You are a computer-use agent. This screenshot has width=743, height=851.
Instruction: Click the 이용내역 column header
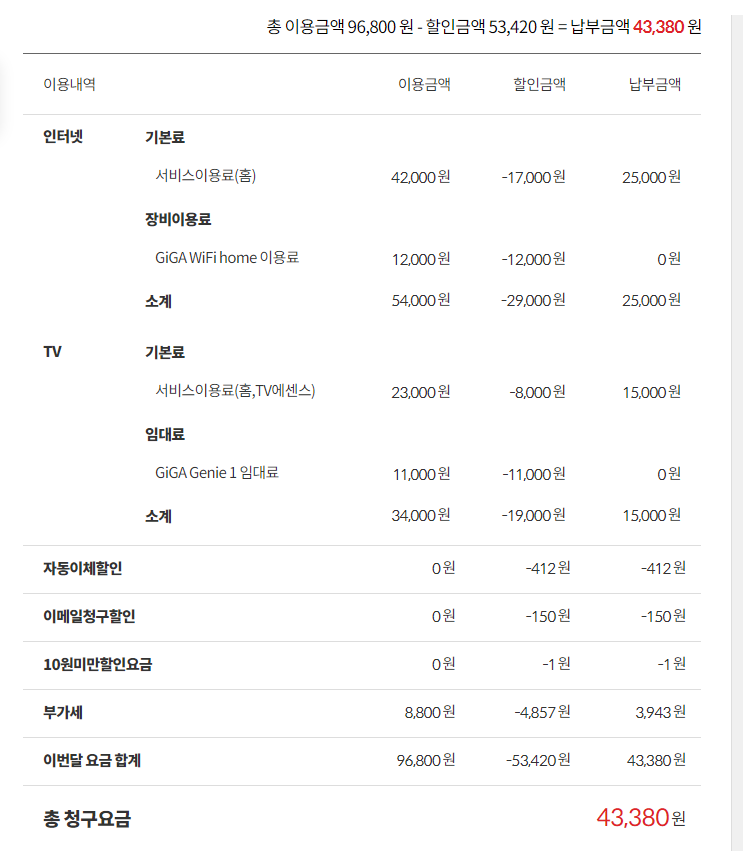coord(69,84)
